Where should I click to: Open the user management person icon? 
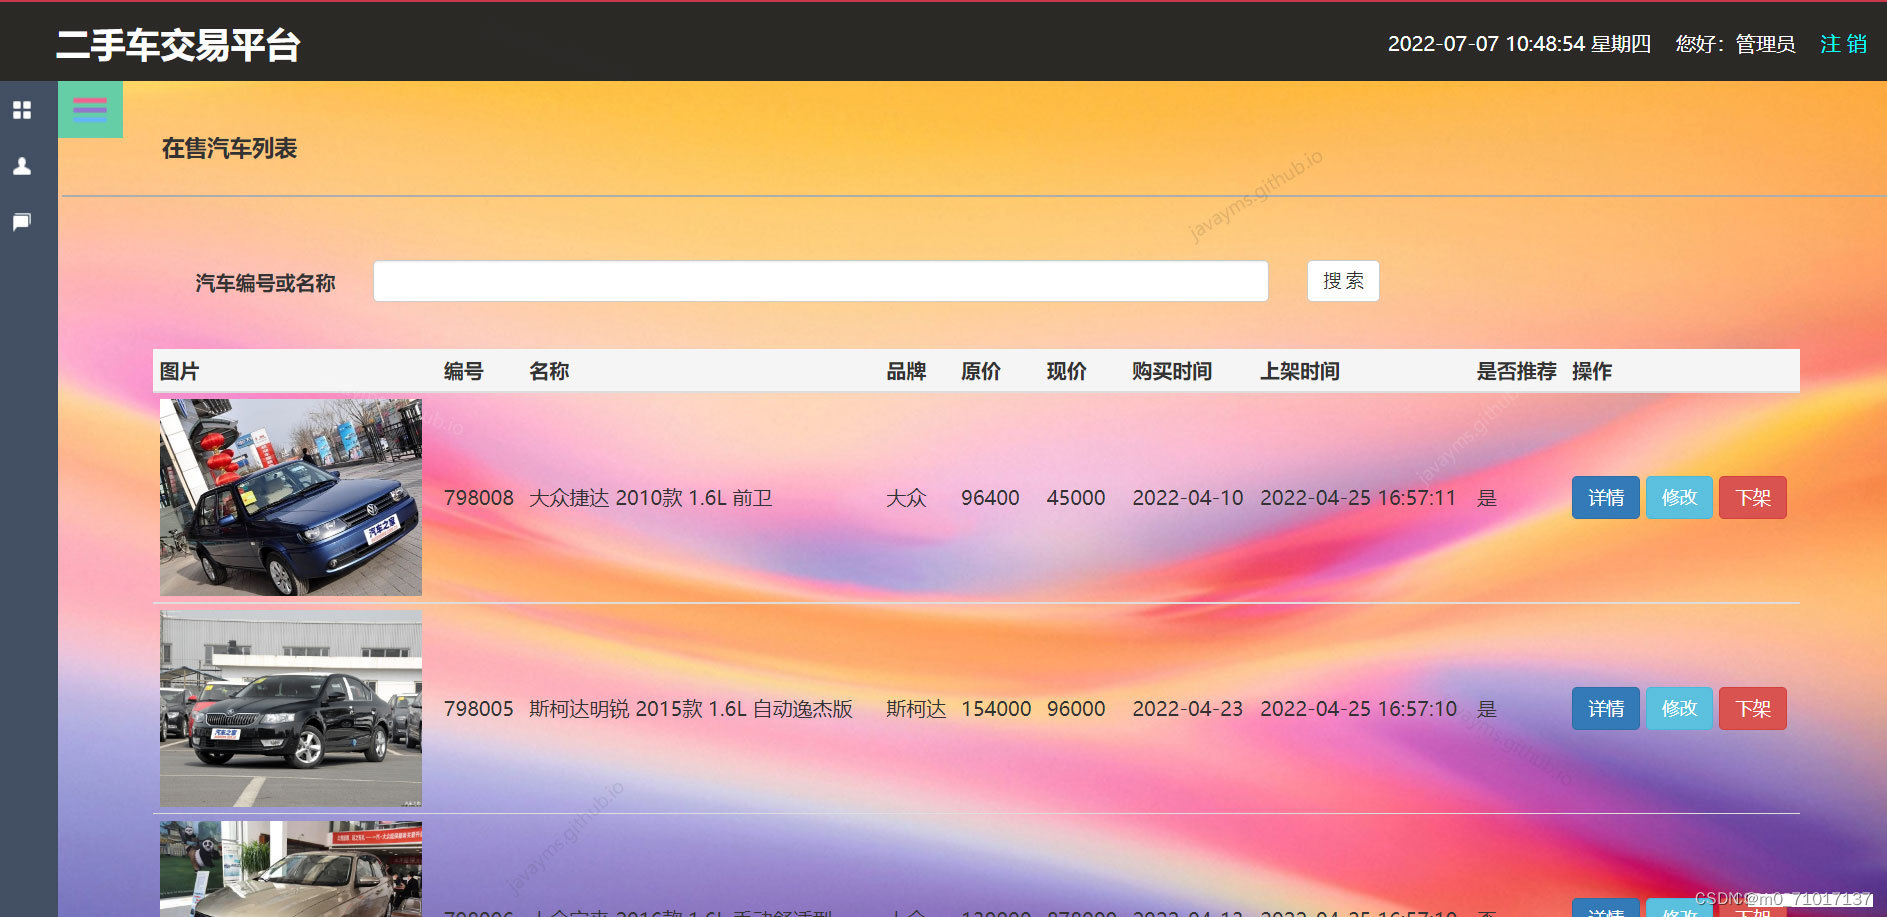click(22, 166)
